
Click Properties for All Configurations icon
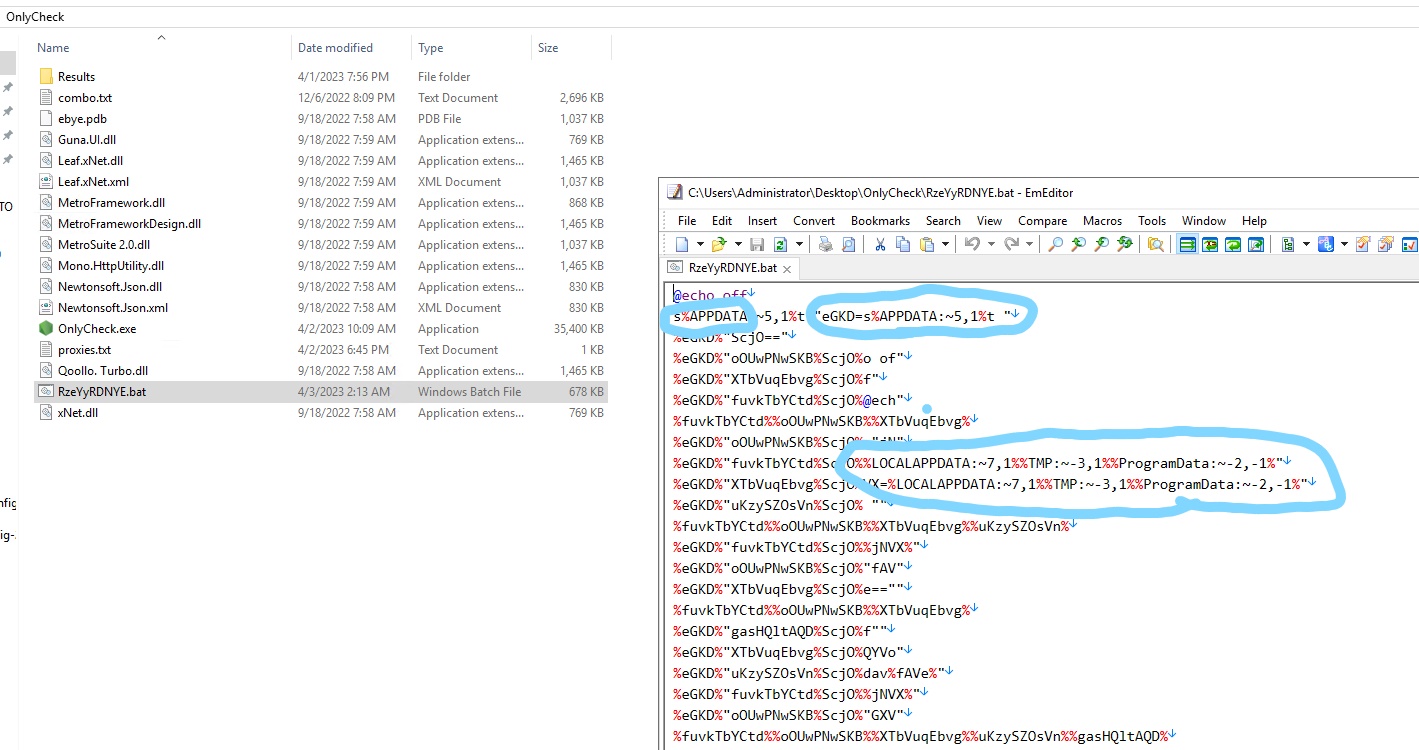pos(1385,244)
